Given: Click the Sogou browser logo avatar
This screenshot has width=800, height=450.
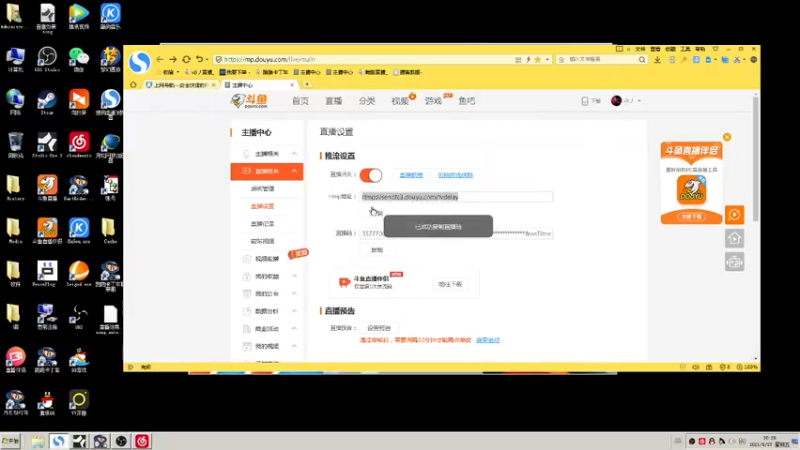Looking at the screenshot, I should tap(139, 62).
